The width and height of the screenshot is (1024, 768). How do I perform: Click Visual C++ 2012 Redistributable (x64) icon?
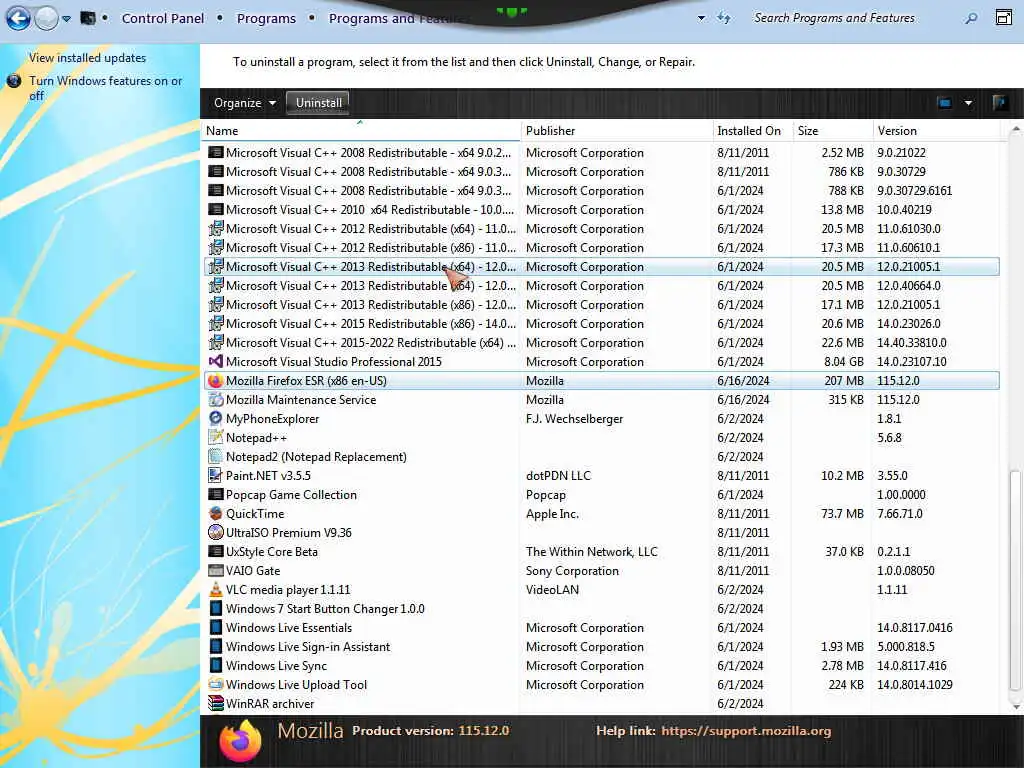point(216,229)
